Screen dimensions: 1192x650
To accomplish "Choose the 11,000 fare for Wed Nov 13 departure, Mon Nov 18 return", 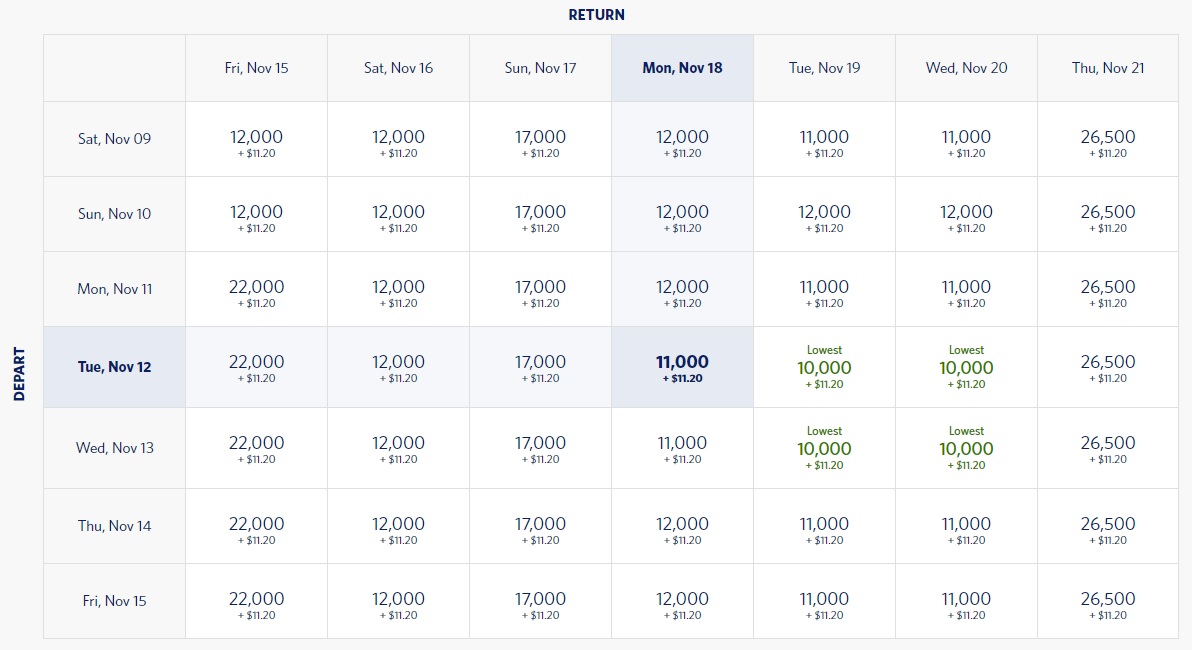I will click(682, 448).
